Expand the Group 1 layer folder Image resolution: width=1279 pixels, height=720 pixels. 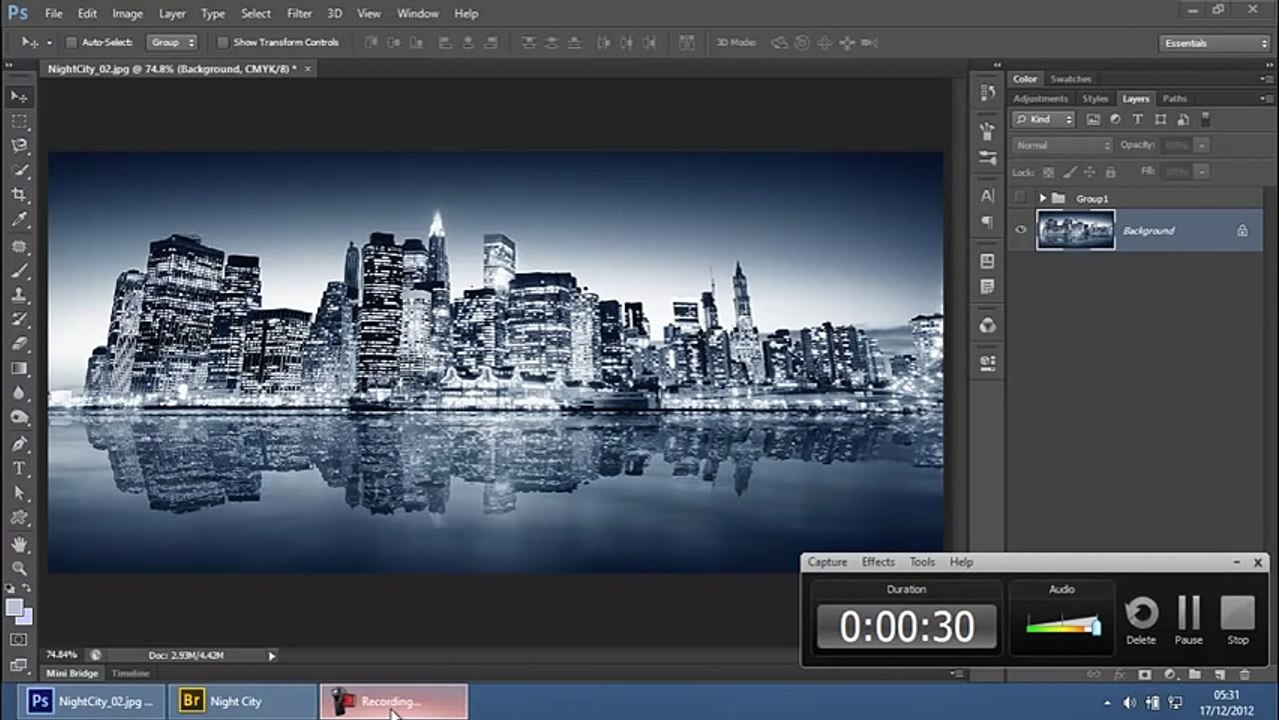pyautogui.click(x=1043, y=198)
